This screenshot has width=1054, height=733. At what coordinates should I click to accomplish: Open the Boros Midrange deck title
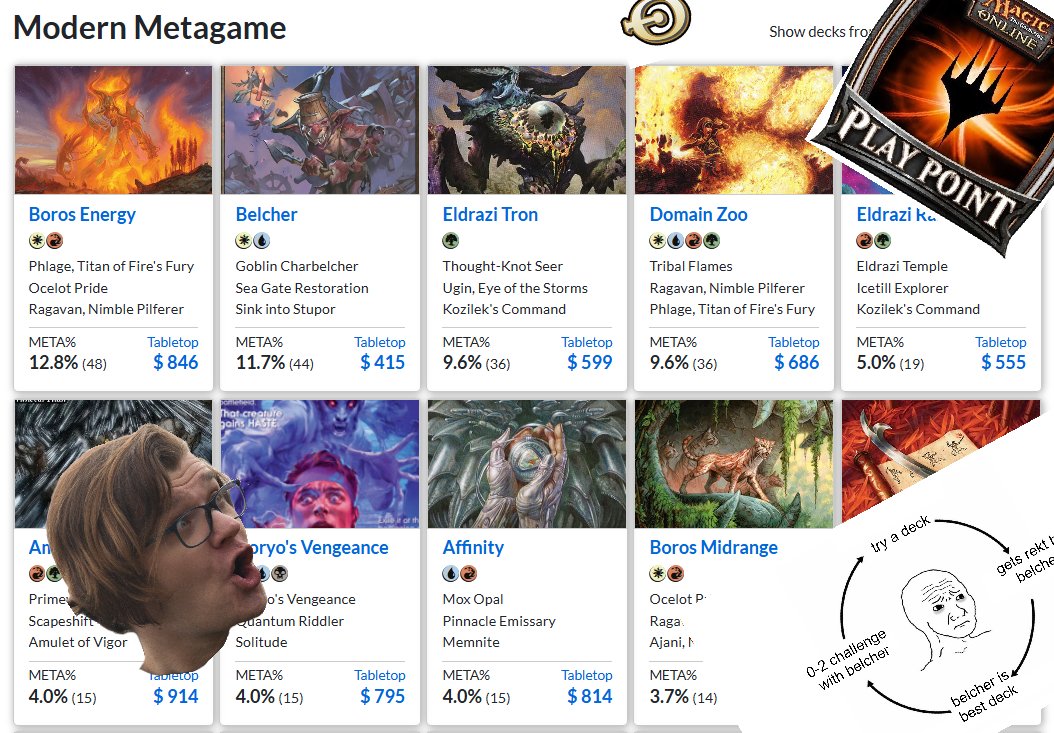(714, 547)
